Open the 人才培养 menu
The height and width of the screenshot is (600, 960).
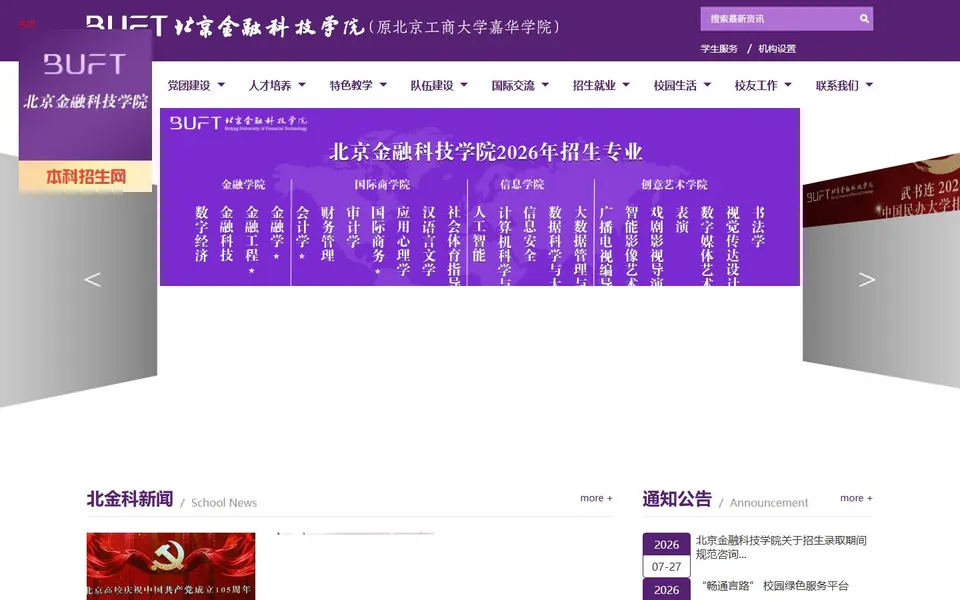click(269, 85)
